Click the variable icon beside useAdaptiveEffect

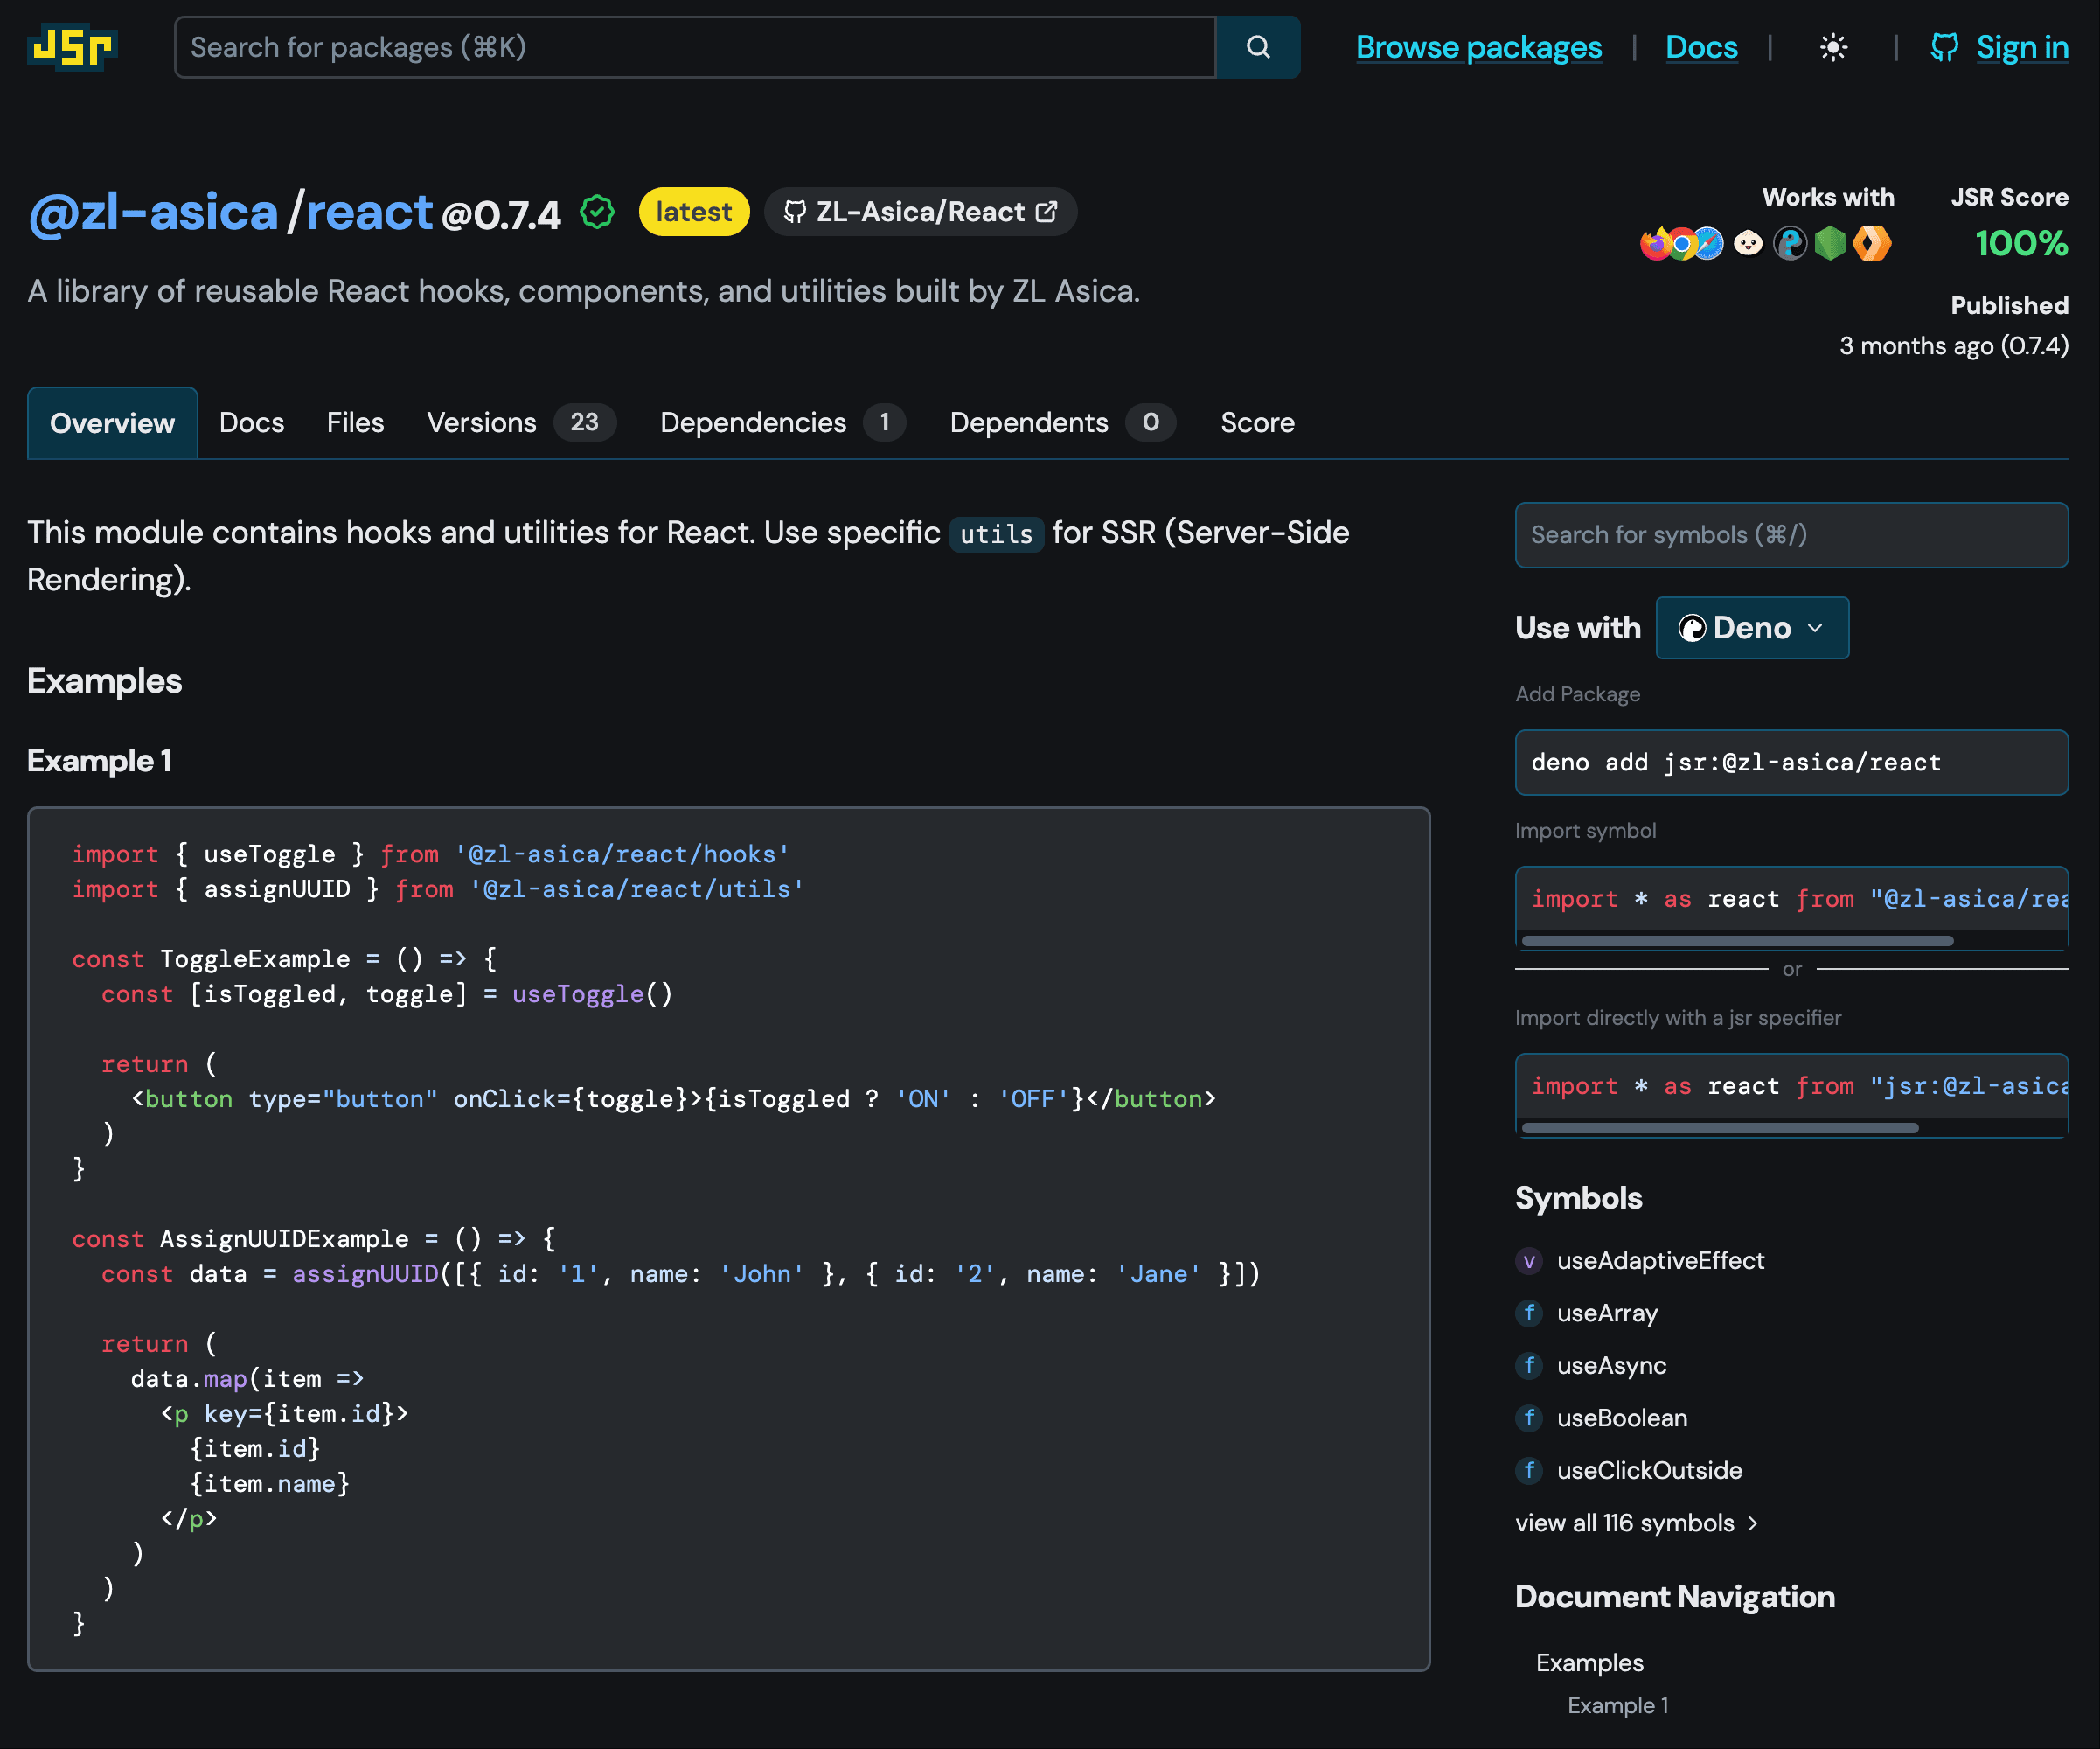pyautogui.click(x=1529, y=1261)
